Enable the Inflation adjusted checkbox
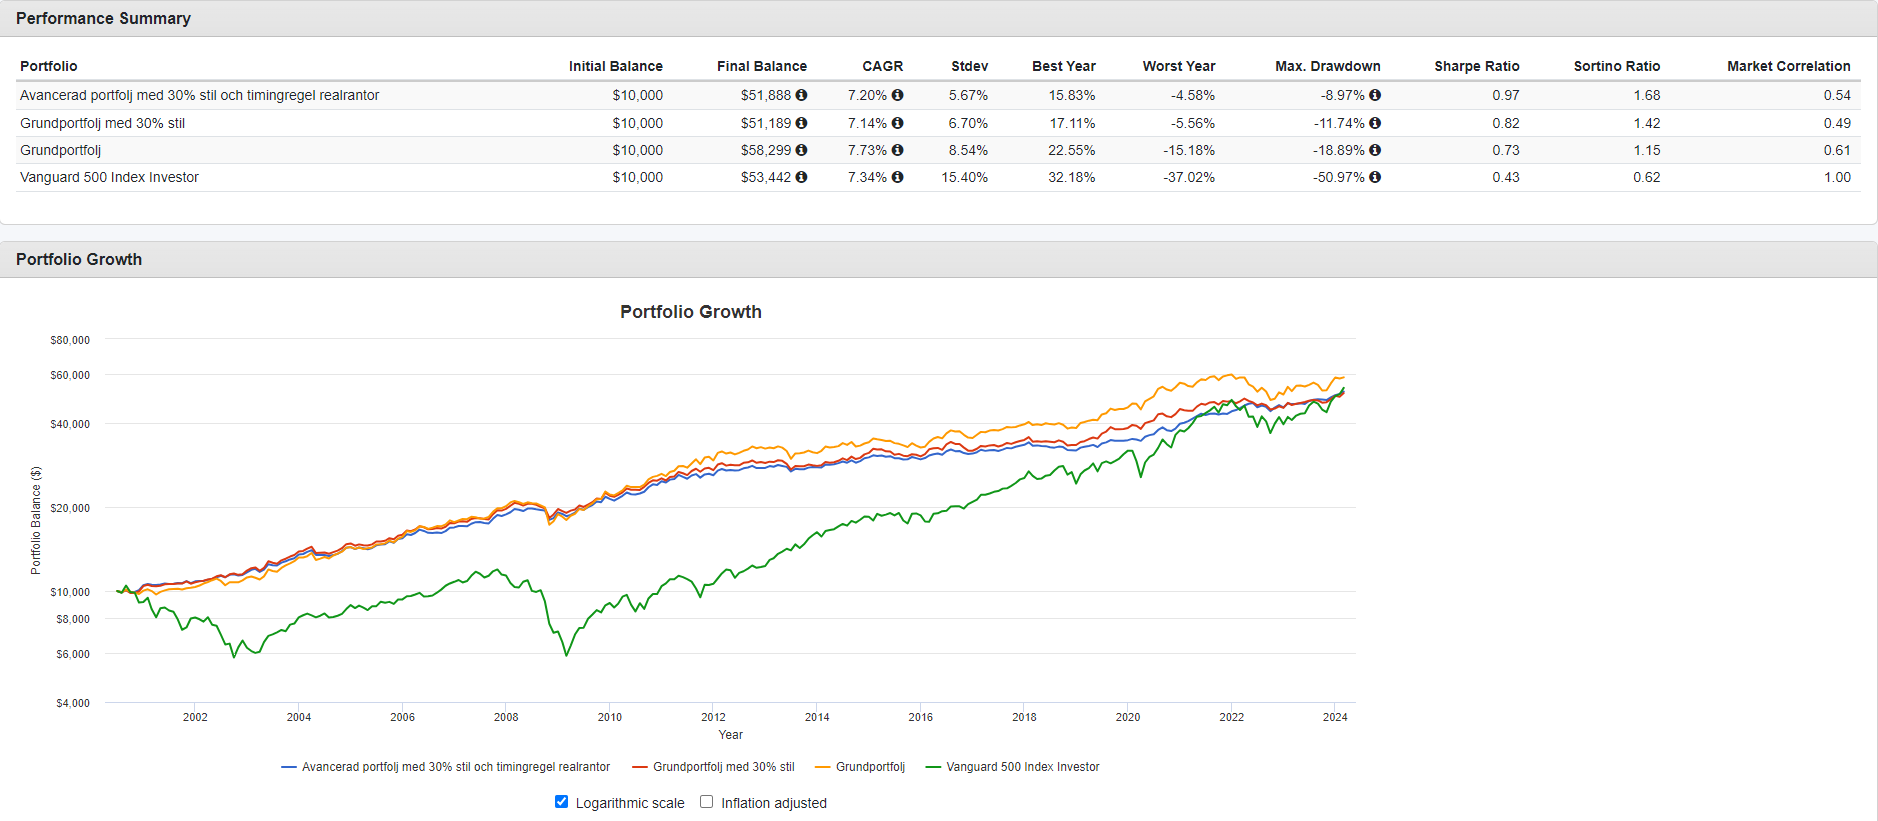This screenshot has width=1878, height=821. click(707, 802)
